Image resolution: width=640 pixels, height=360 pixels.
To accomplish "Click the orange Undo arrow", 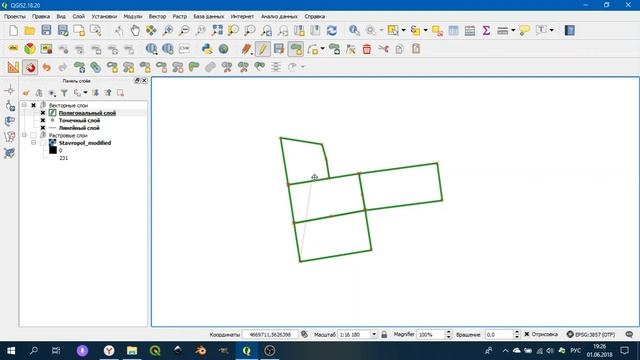I will [46, 67].
